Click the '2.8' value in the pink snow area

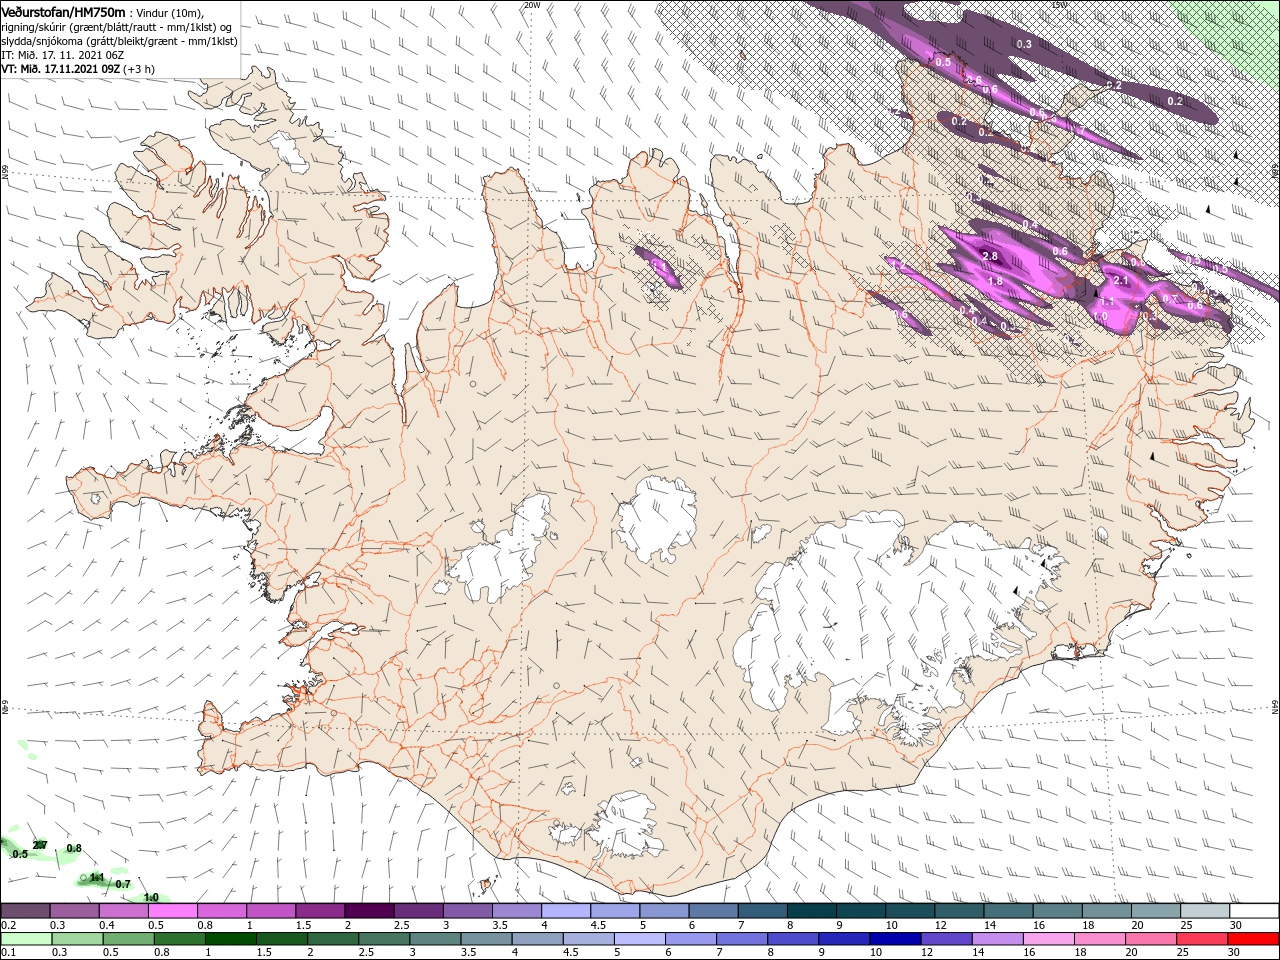coord(990,257)
